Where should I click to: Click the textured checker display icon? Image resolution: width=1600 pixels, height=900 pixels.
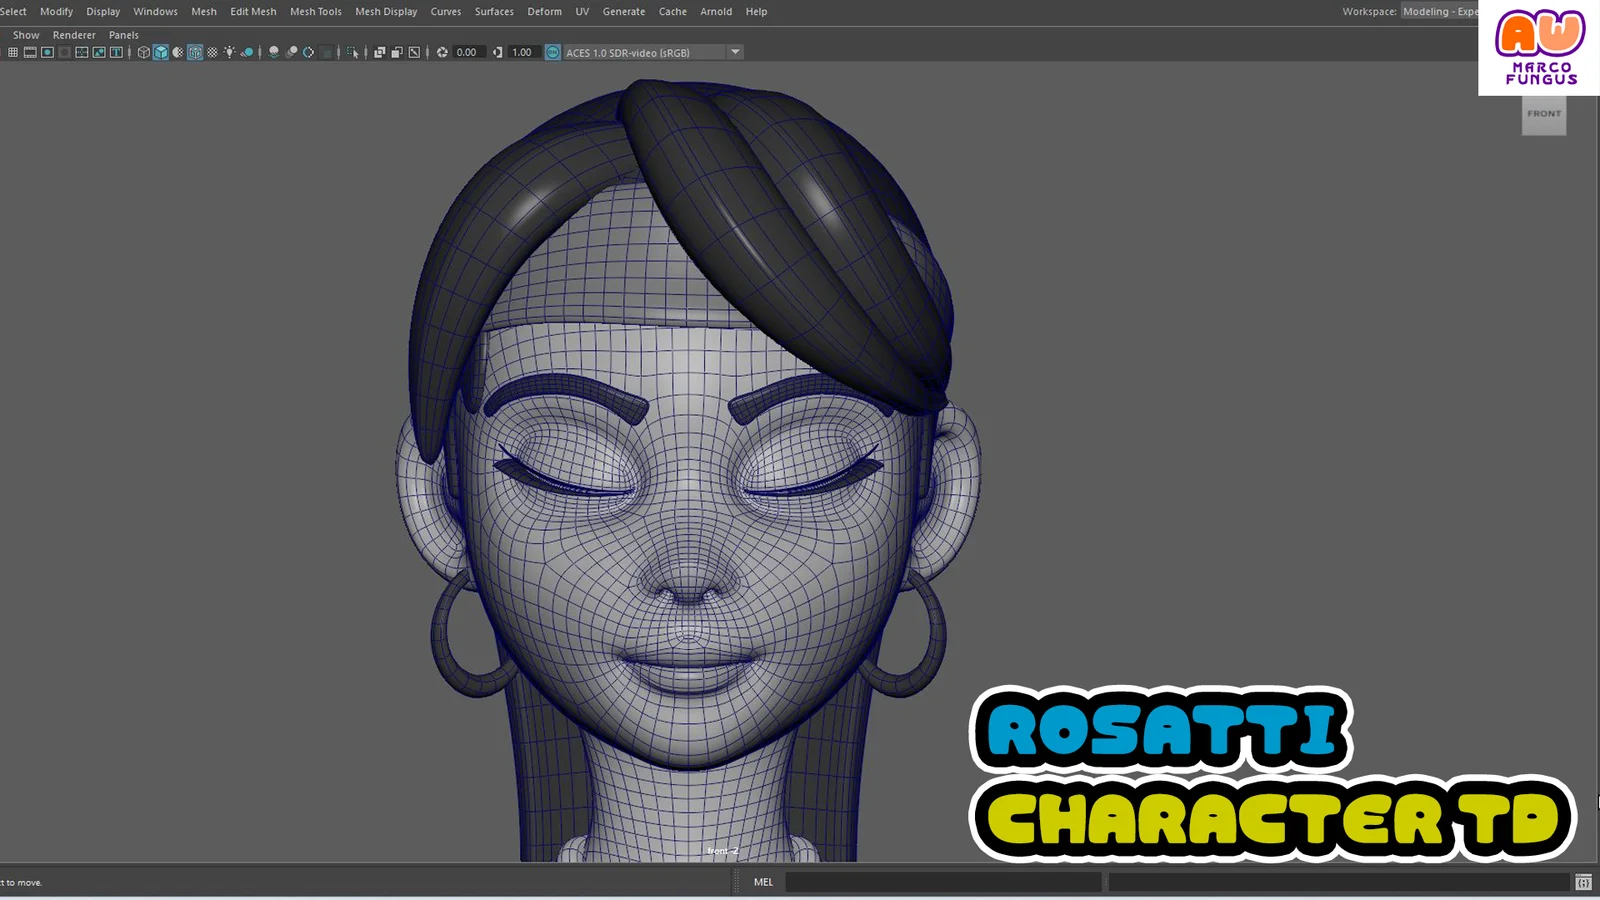pos(212,52)
